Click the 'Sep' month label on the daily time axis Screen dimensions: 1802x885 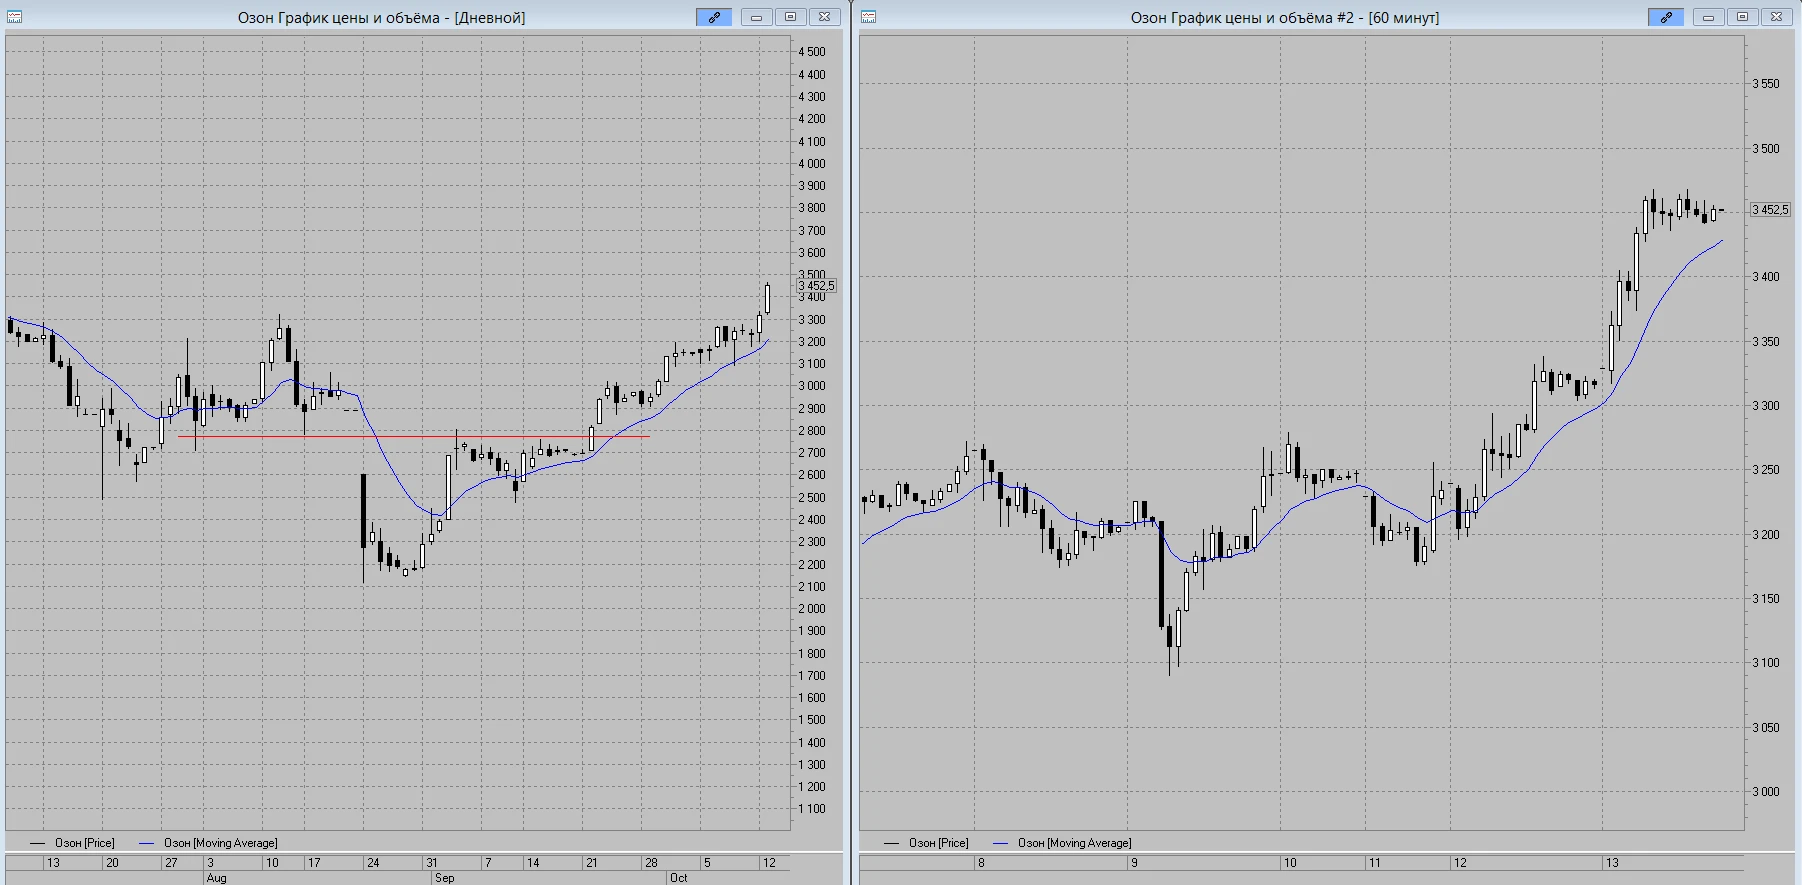tap(444, 878)
